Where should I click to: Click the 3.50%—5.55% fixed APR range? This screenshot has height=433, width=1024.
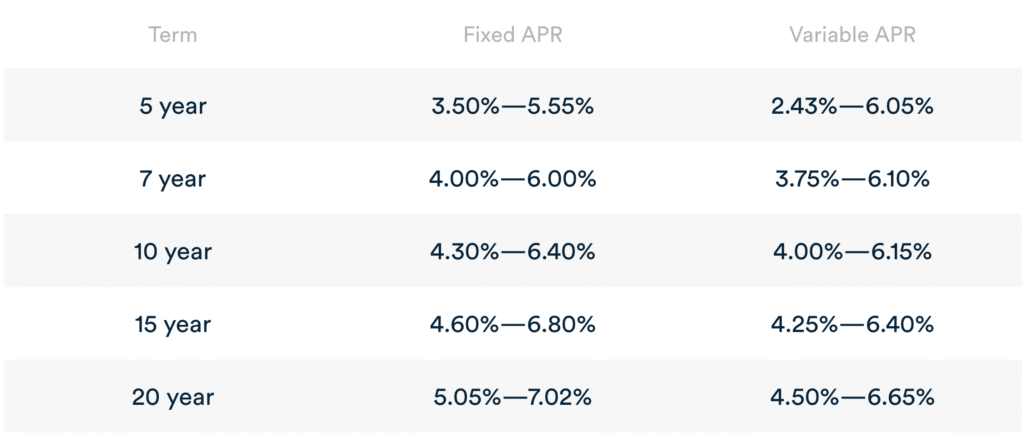click(512, 106)
